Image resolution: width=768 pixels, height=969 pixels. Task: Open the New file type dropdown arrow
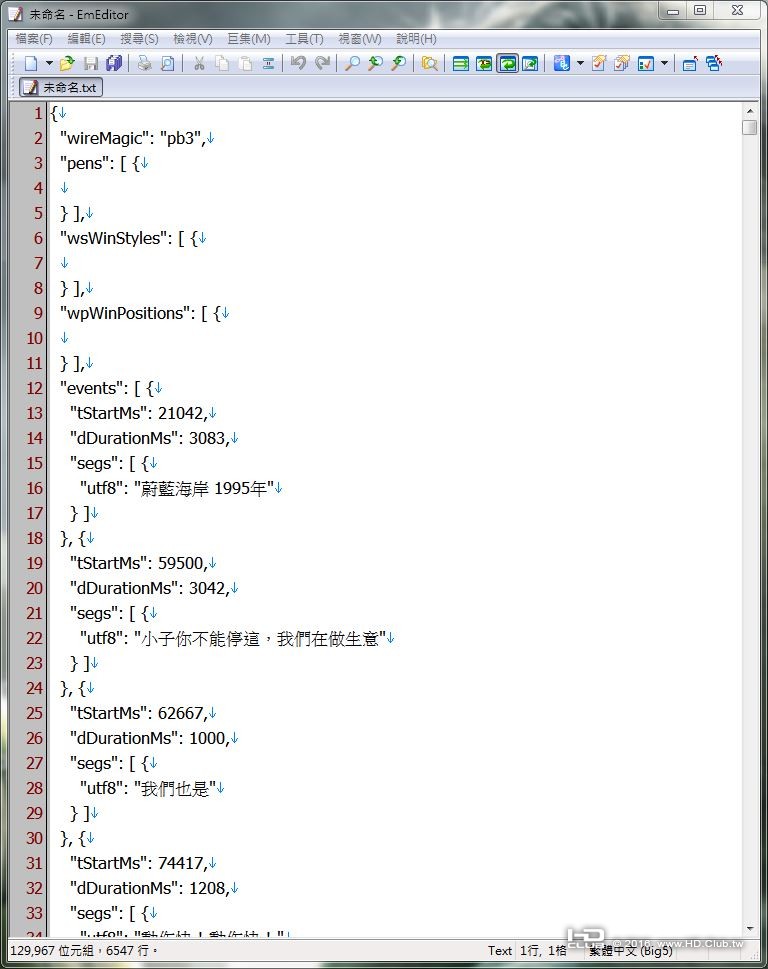click(x=49, y=63)
